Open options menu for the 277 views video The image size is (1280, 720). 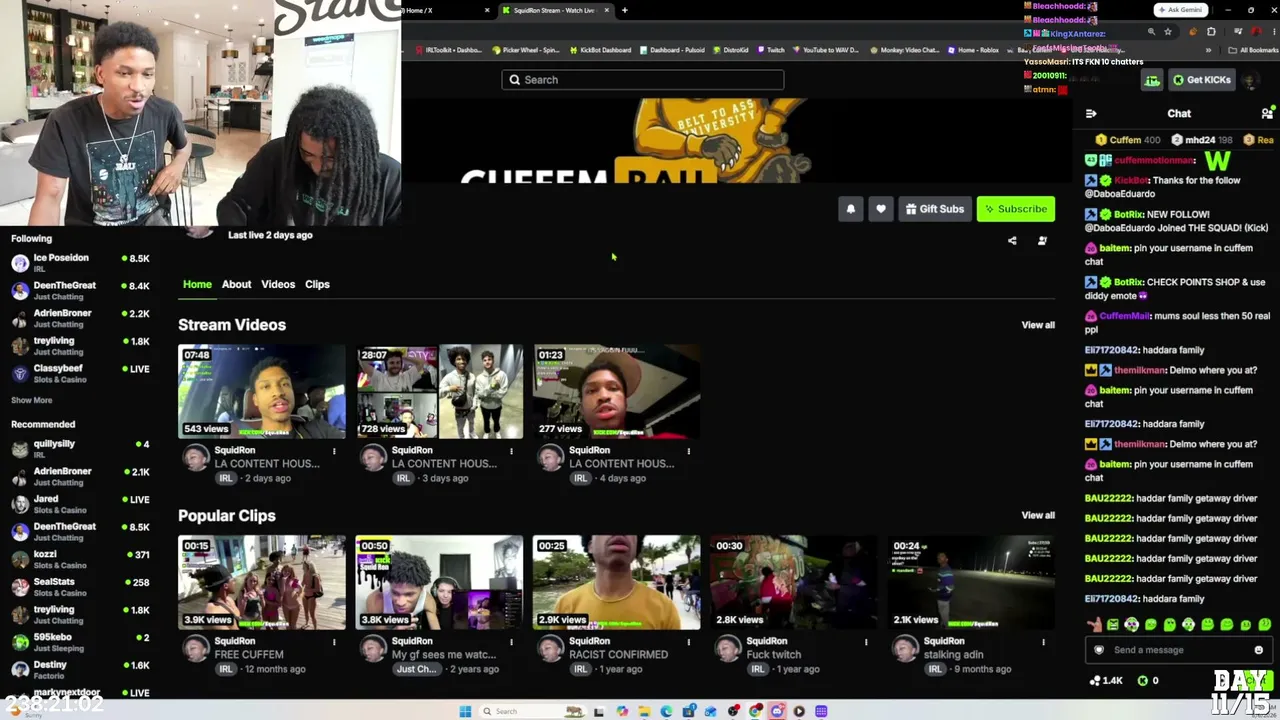click(x=688, y=451)
